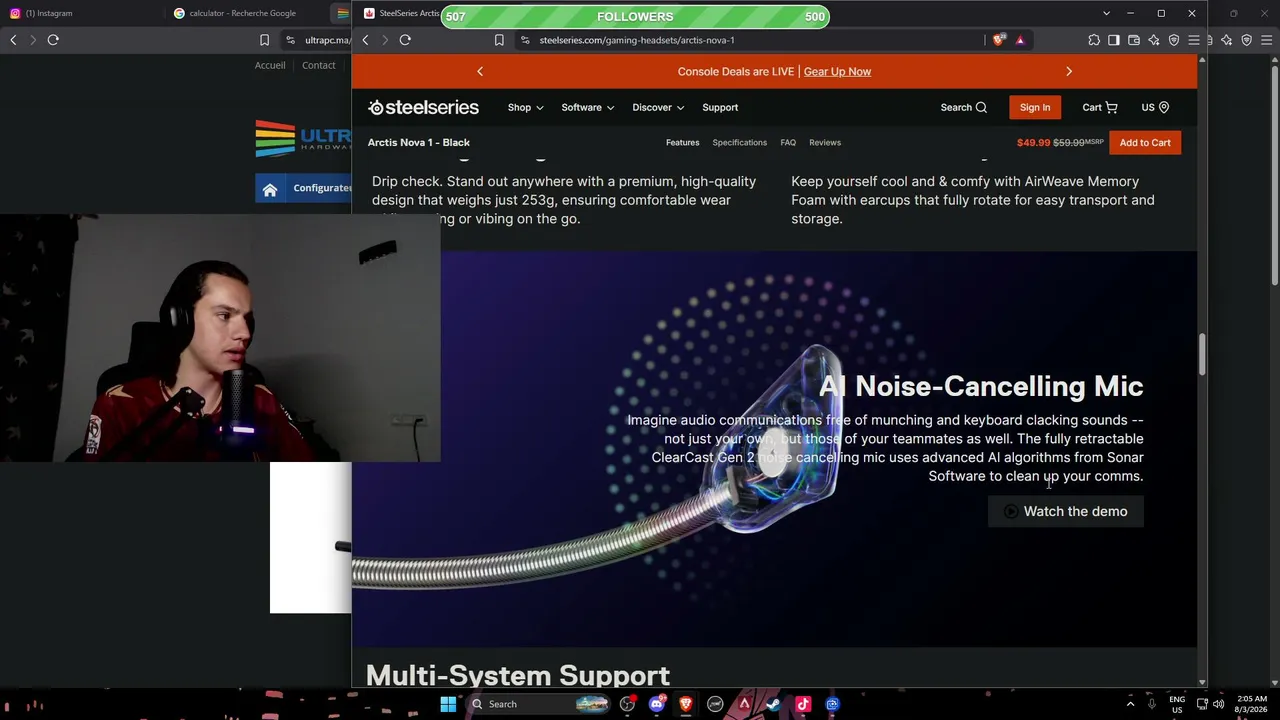Click the Brave Shields lion icon

[x=998, y=40]
